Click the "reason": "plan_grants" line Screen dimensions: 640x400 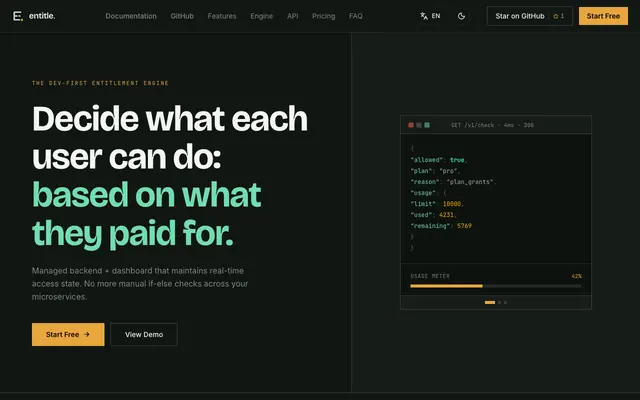(x=453, y=182)
